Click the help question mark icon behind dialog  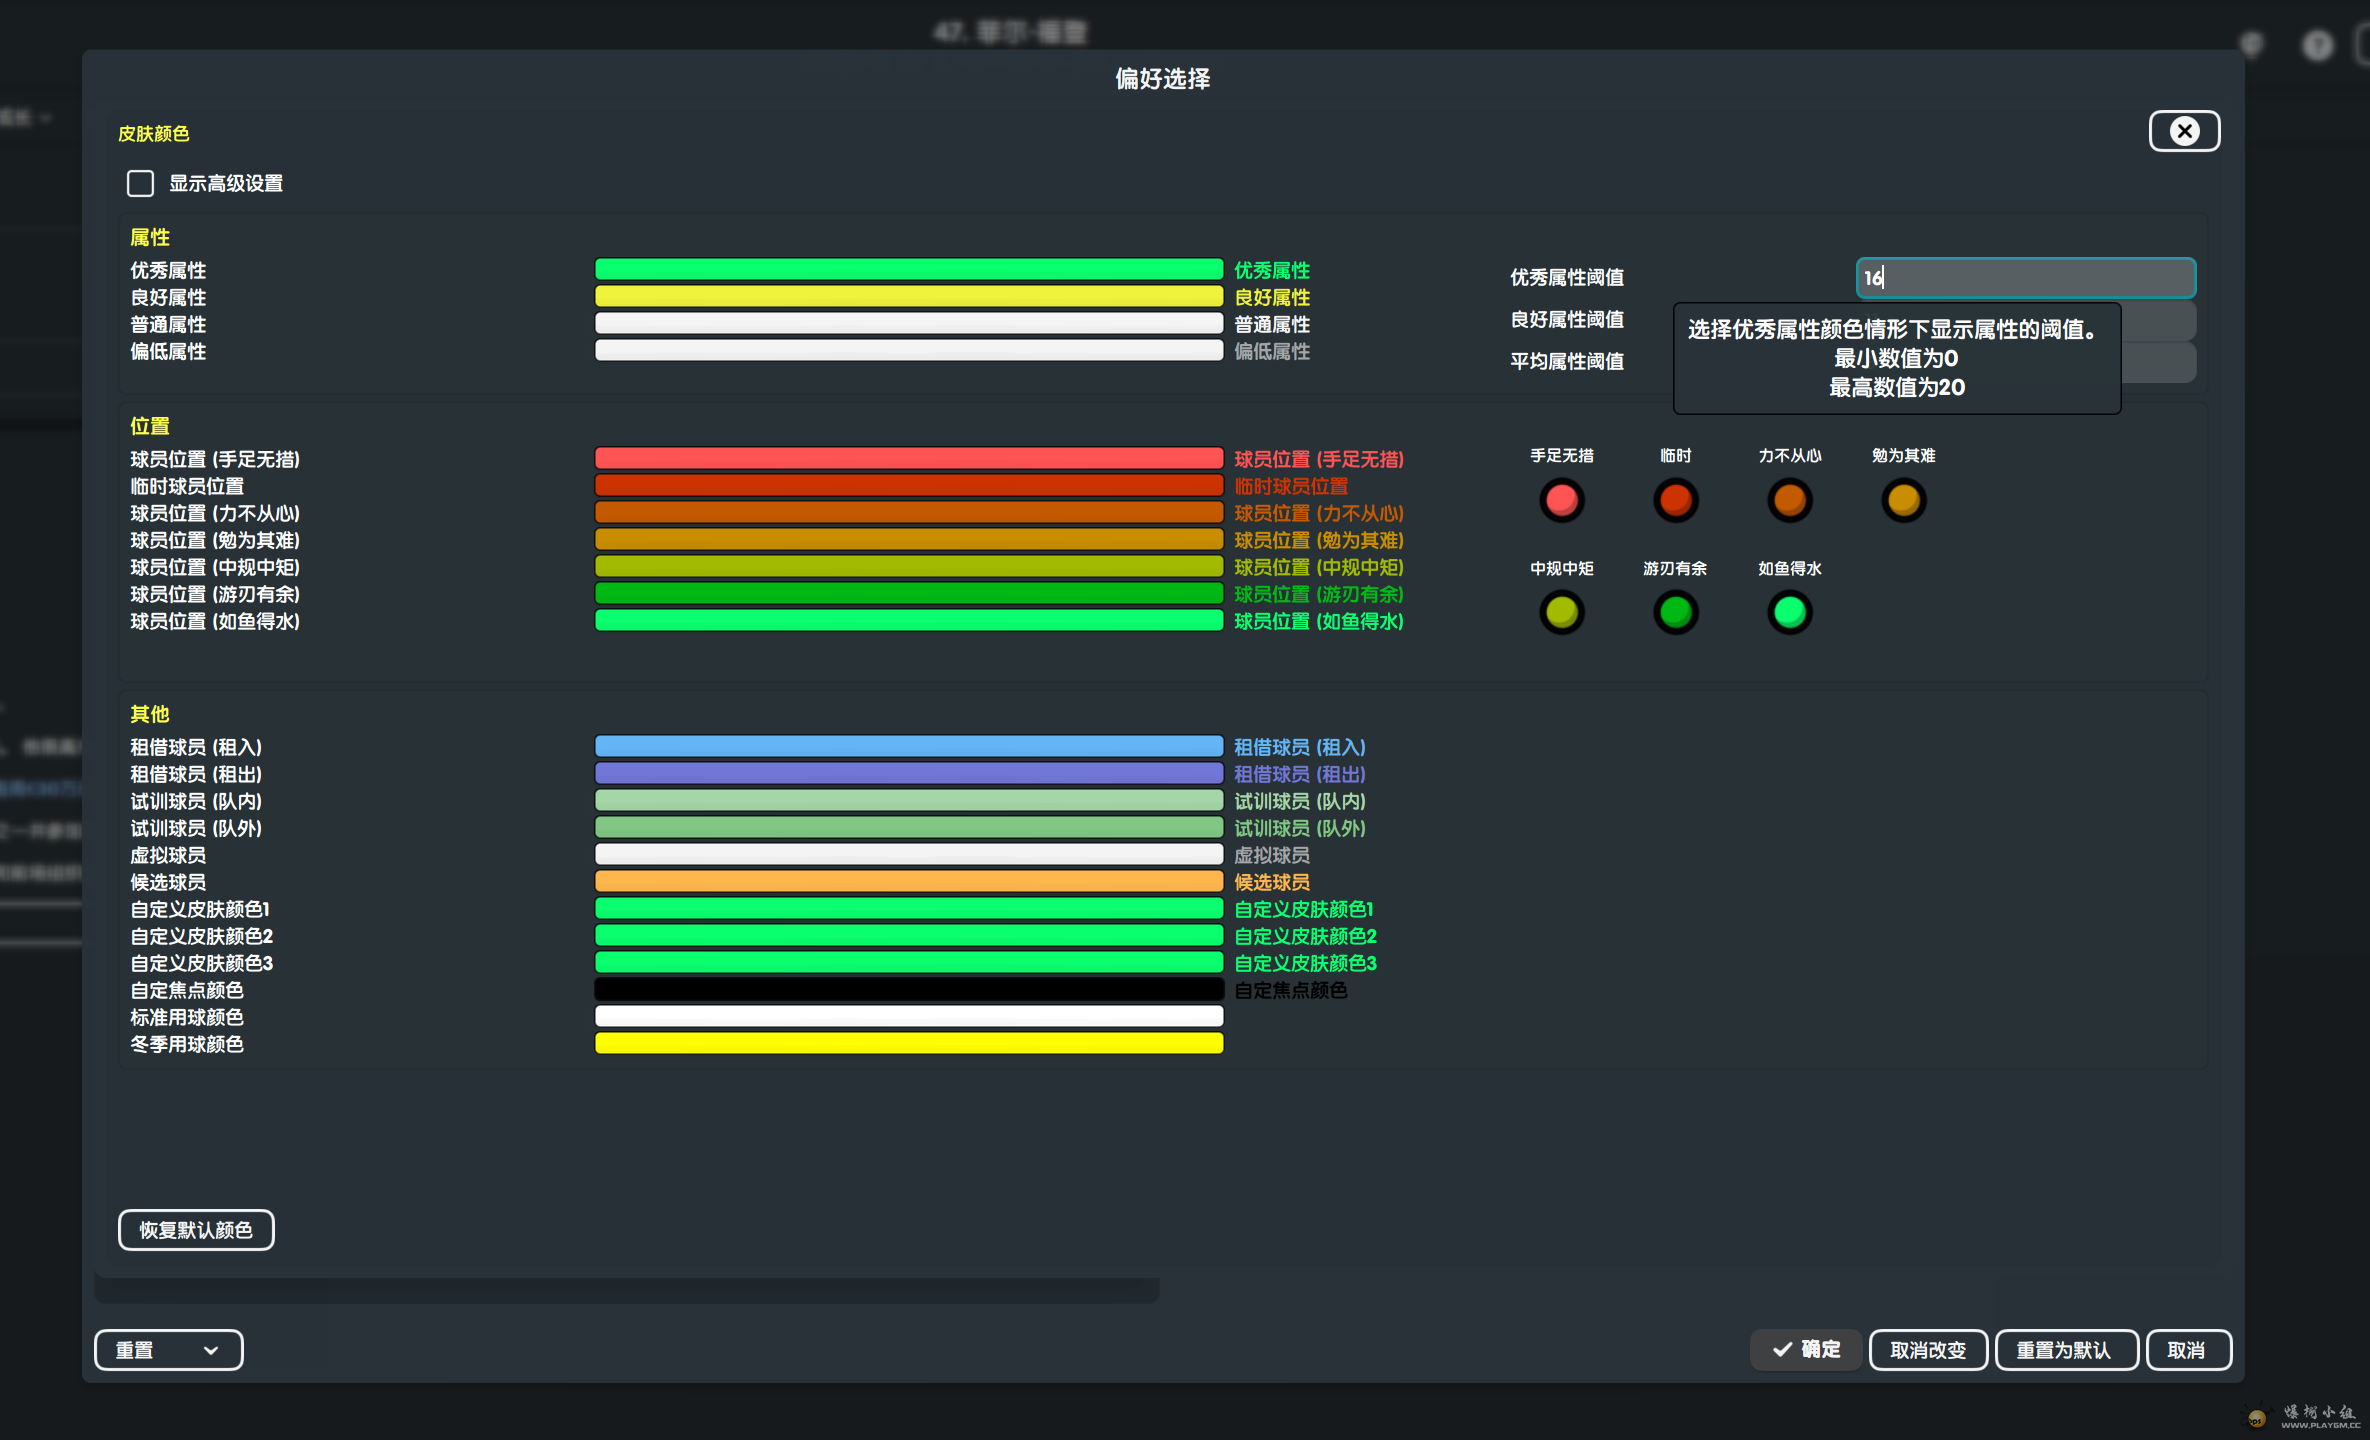click(x=2317, y=45)
